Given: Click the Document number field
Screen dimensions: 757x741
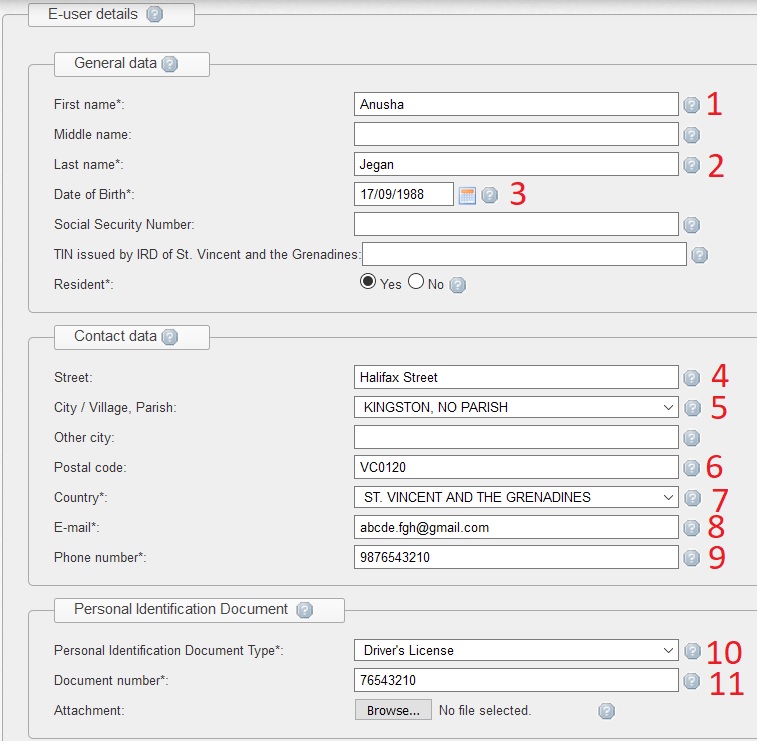Looking at the screenshot, I should coord(516,680).
